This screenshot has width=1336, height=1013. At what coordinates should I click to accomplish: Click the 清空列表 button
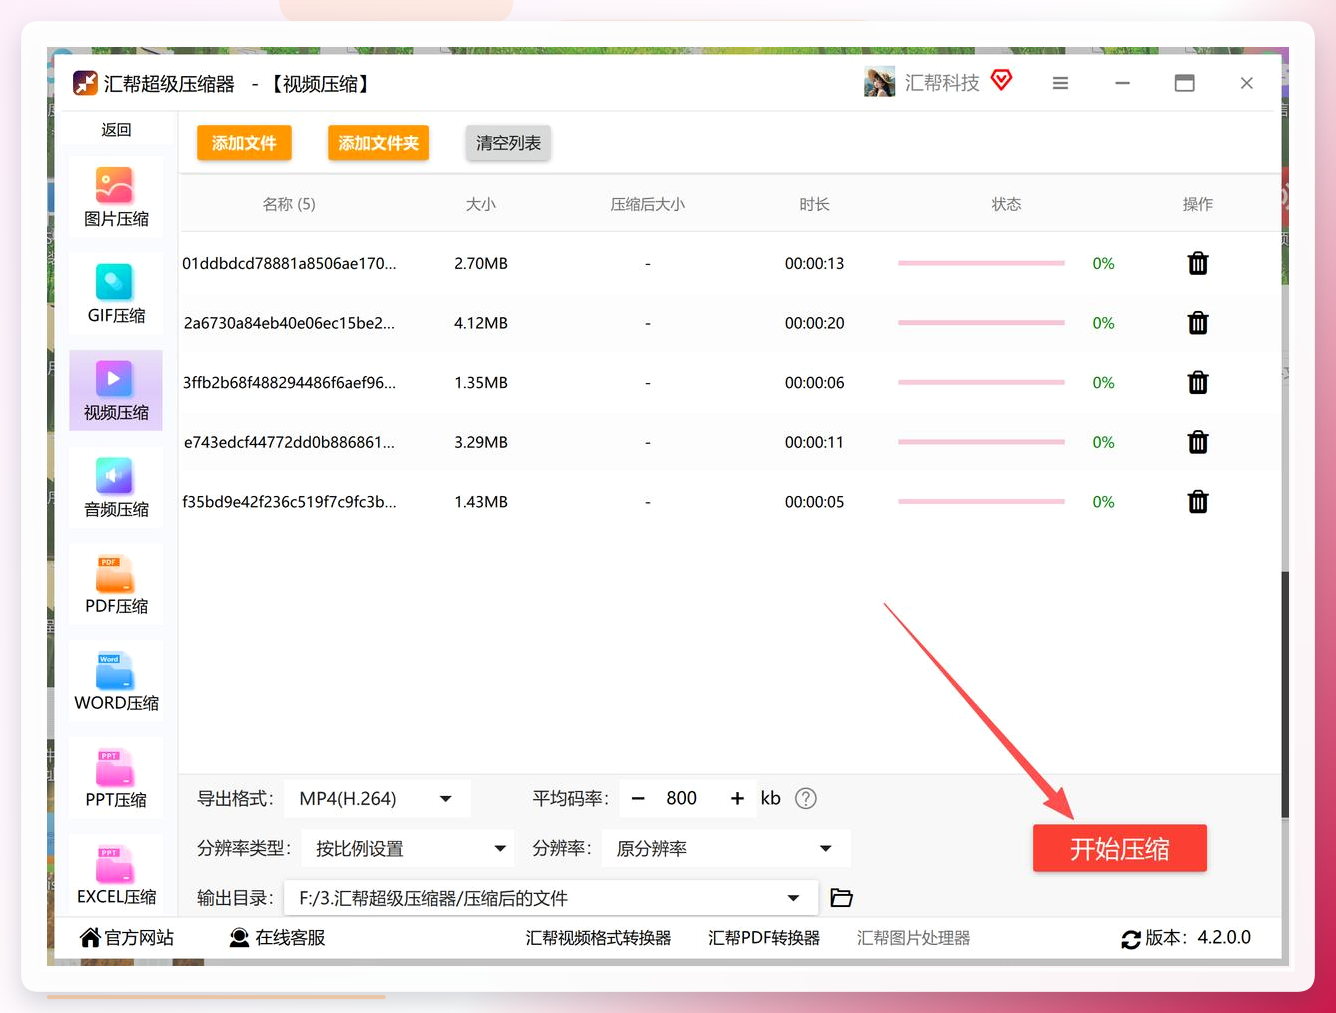coord(508,143)
